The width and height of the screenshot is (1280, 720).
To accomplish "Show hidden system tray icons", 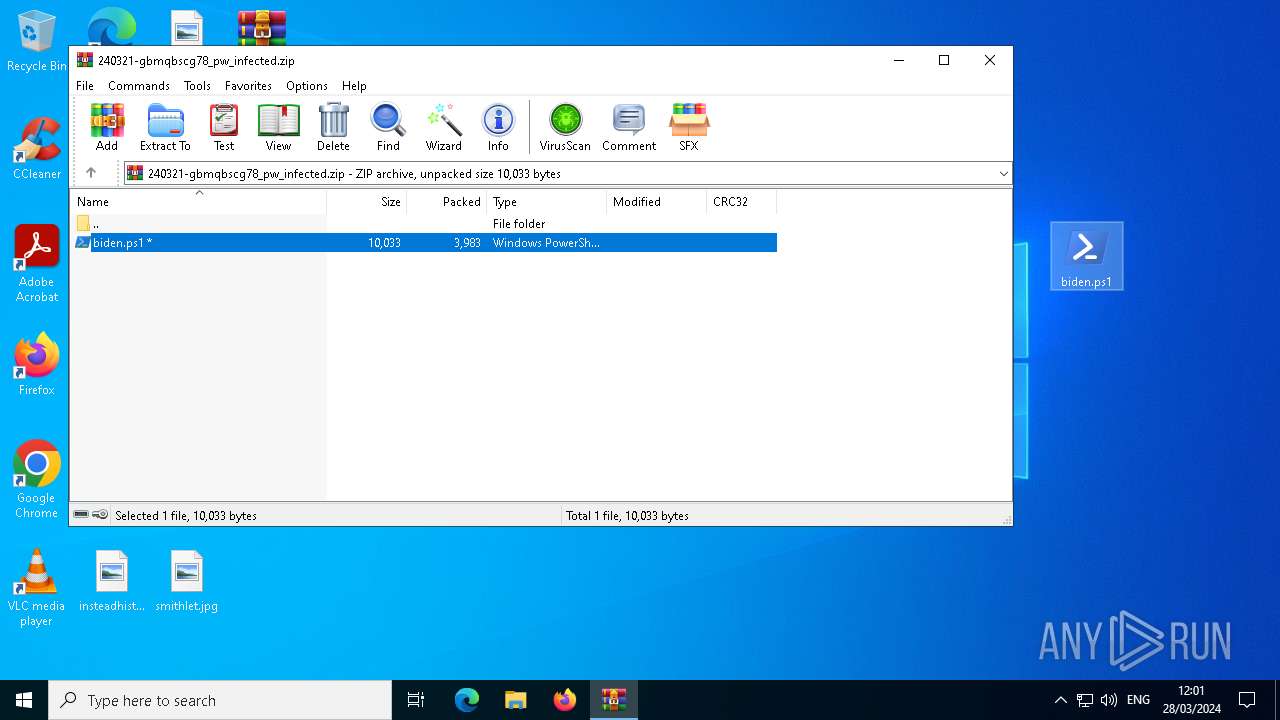I will [x=1061, y=700].
